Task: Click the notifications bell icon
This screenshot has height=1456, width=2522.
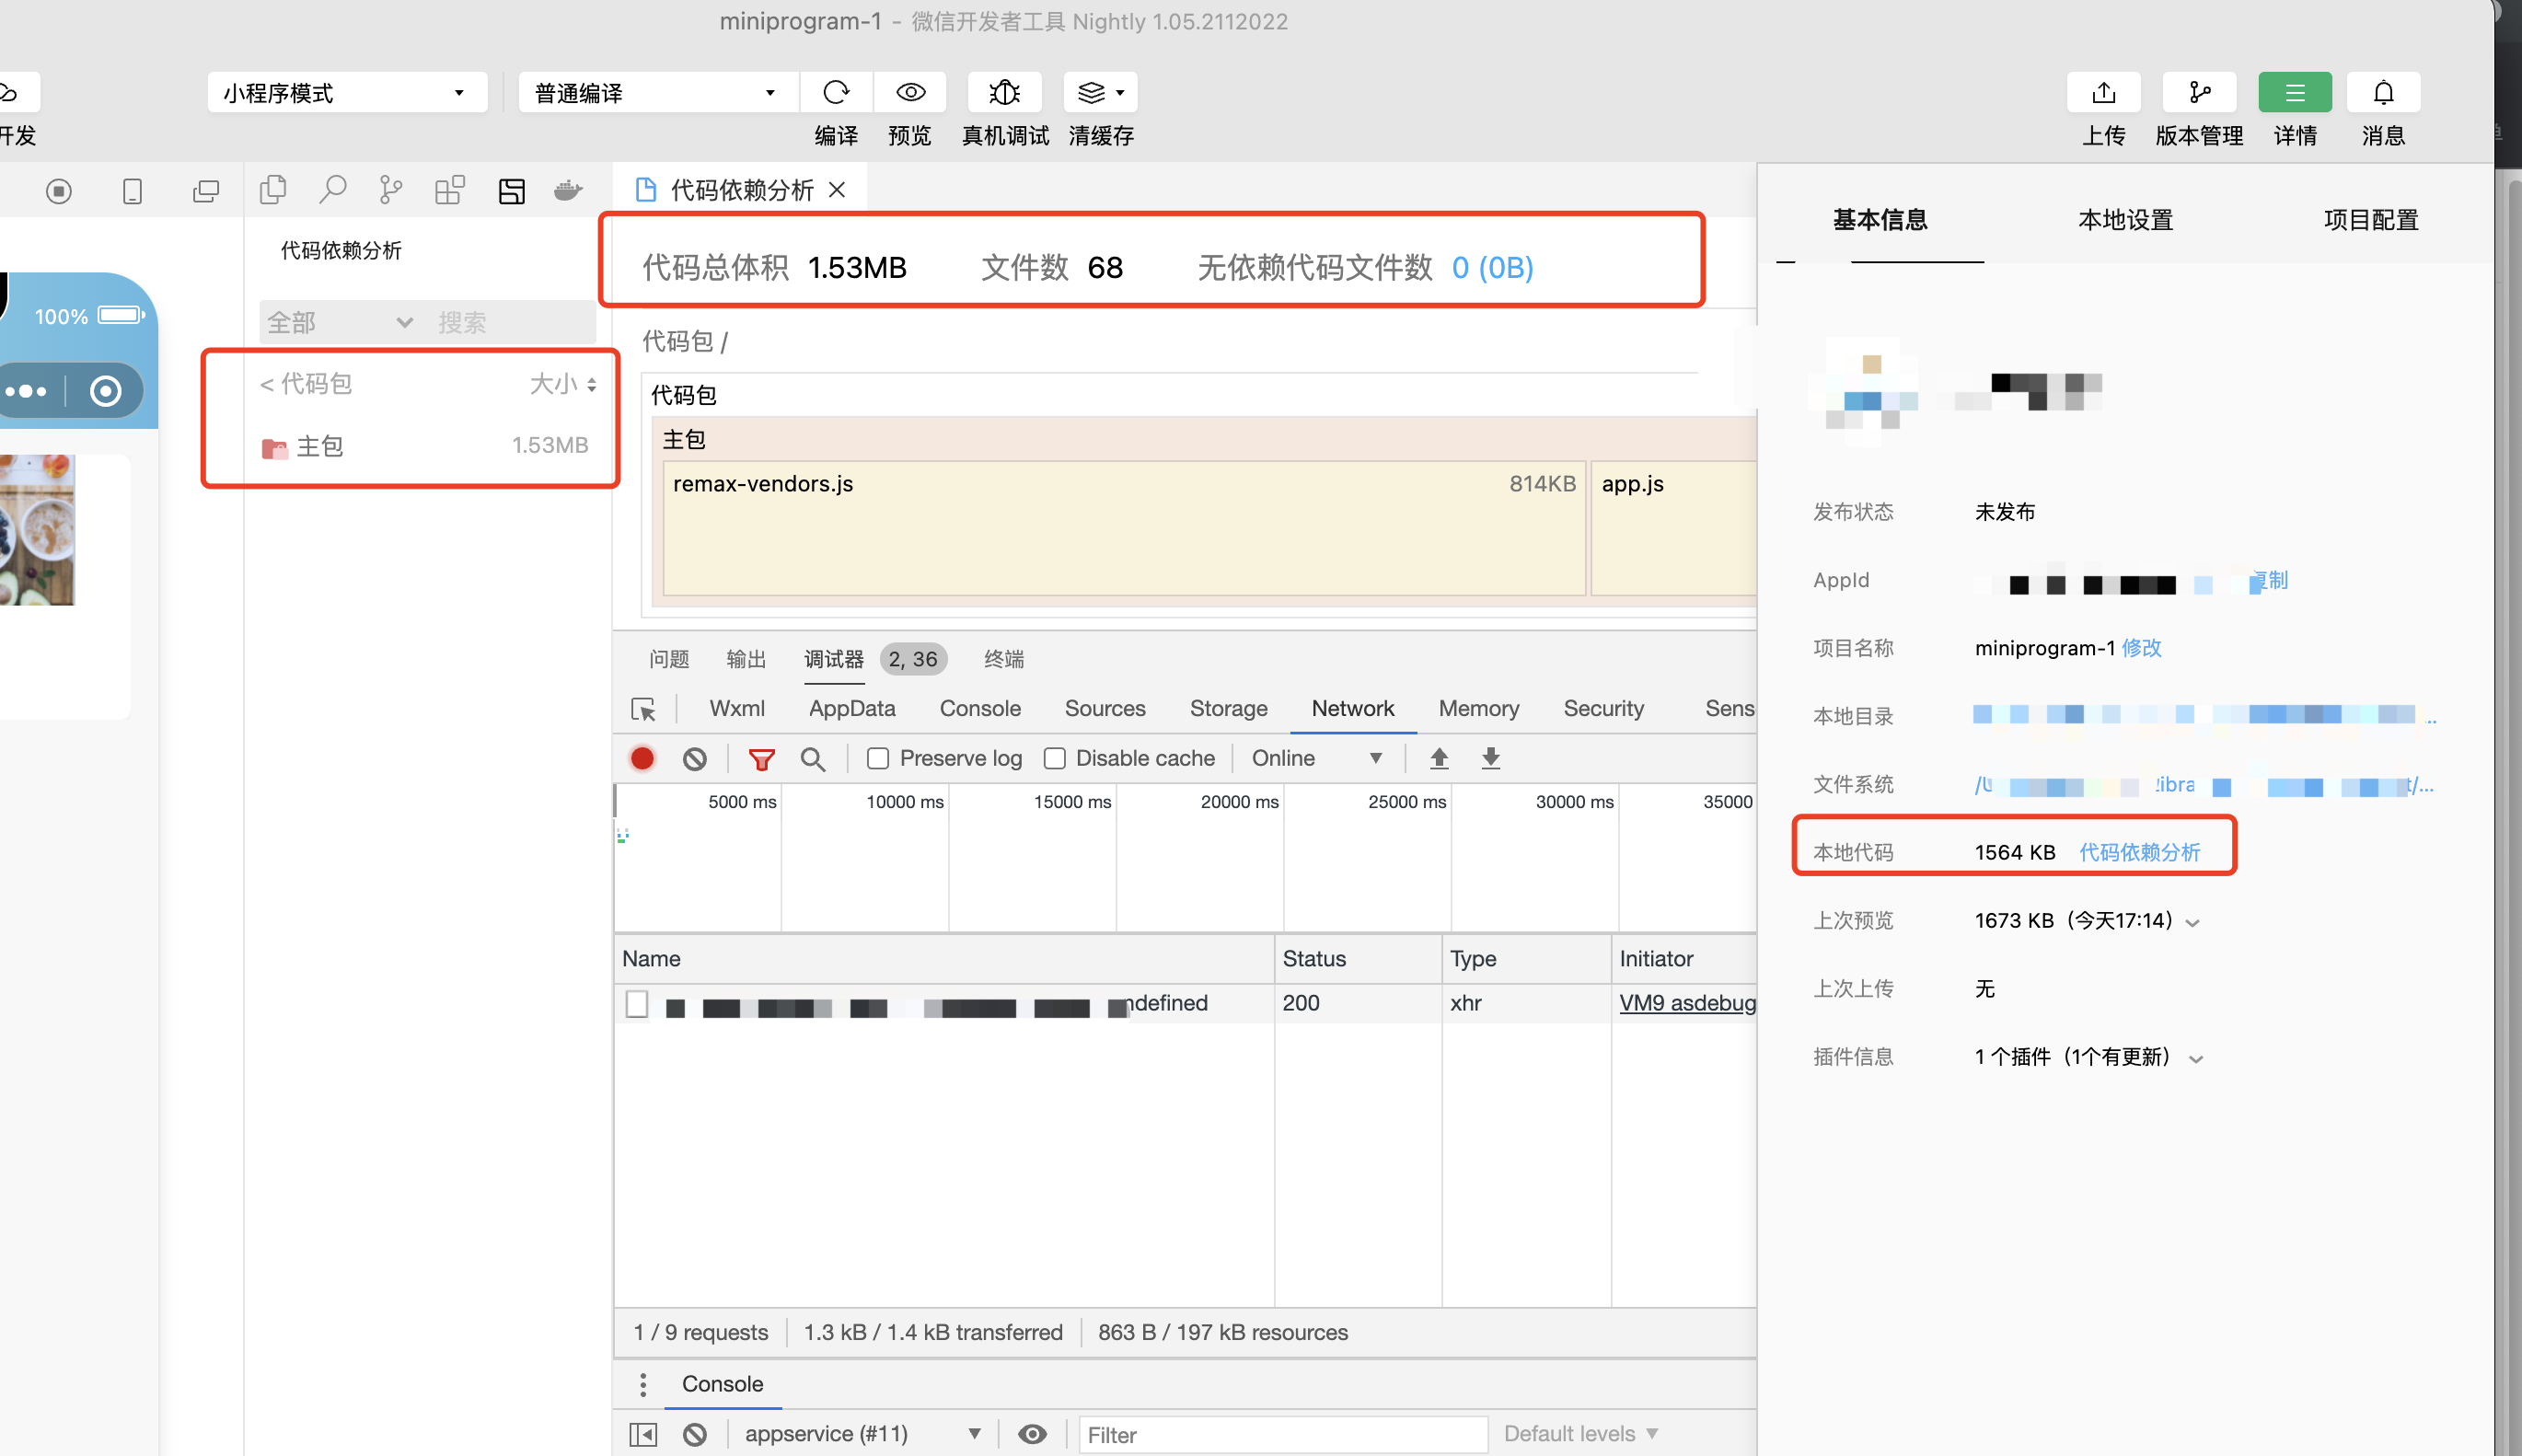Action: (2383, 93)
